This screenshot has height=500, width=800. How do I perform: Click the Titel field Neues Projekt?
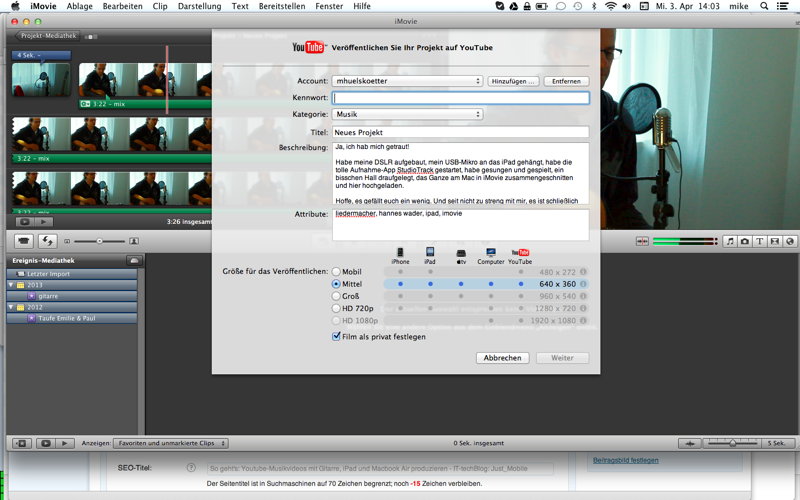tap(461, 132)
